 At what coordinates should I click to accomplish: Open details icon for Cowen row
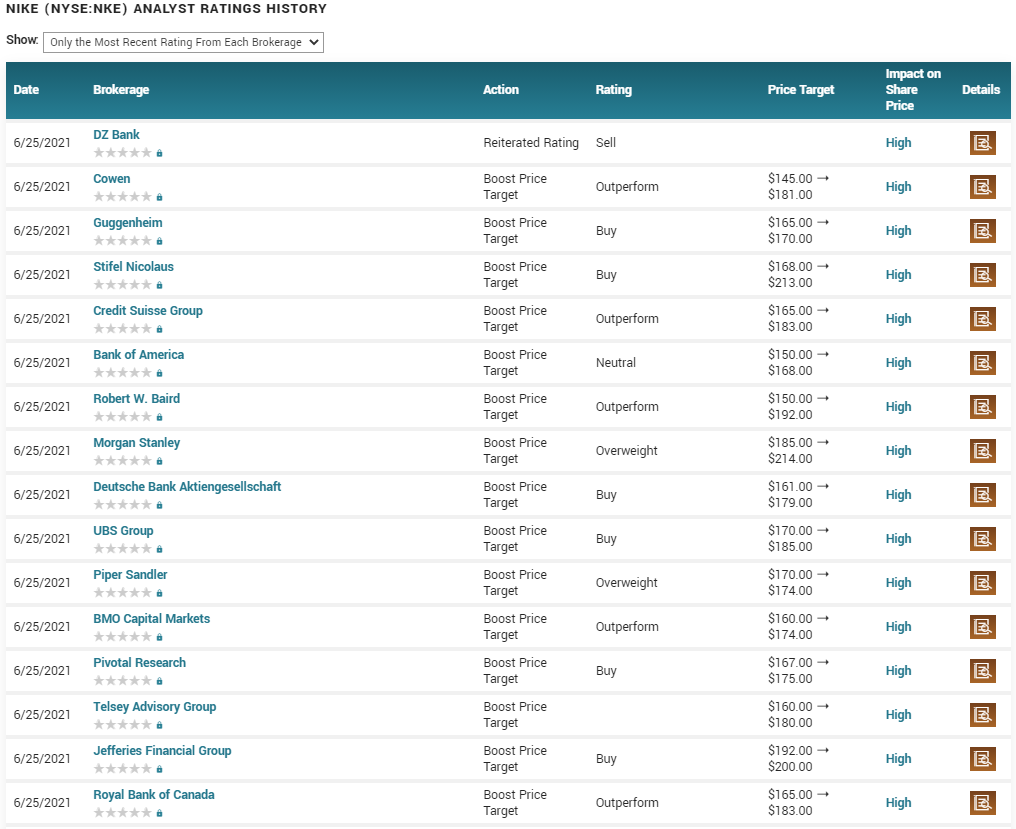point(982,187)
